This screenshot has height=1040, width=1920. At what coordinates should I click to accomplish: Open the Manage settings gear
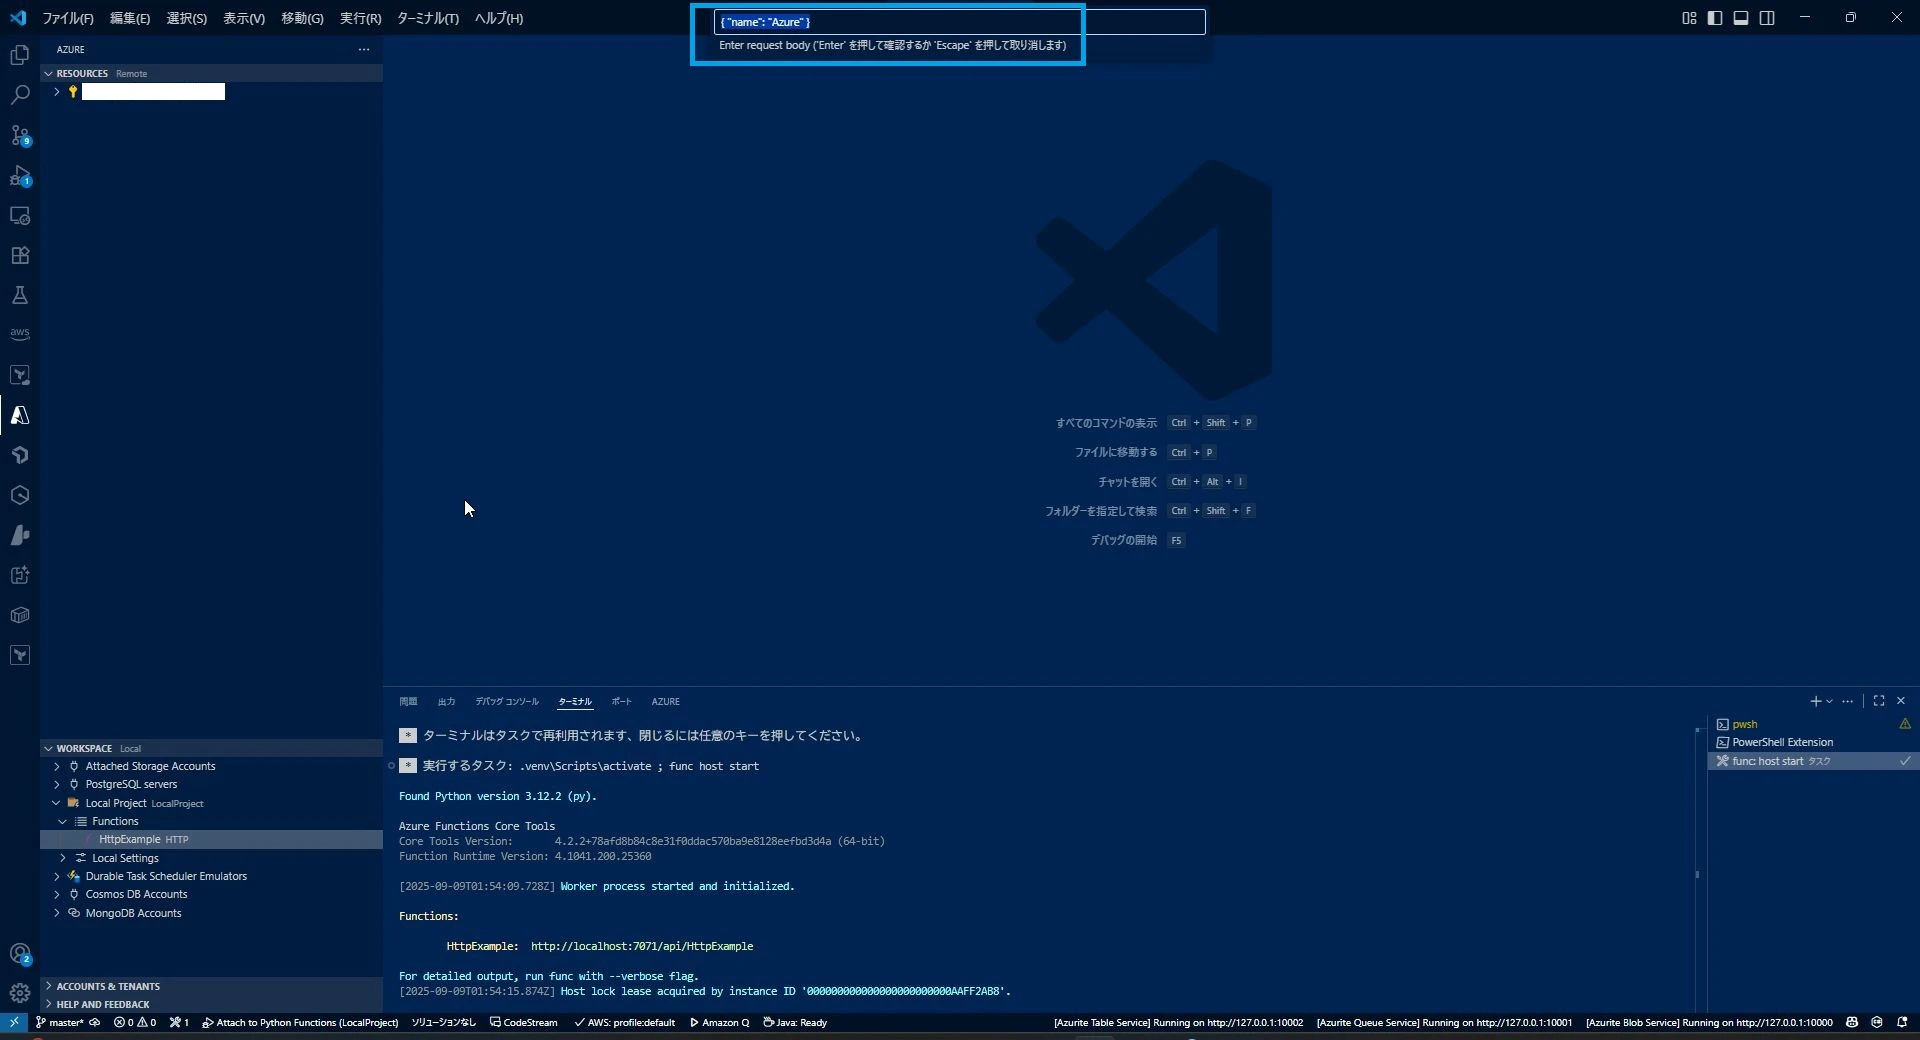pyautogui.click(x=20, y=993)
